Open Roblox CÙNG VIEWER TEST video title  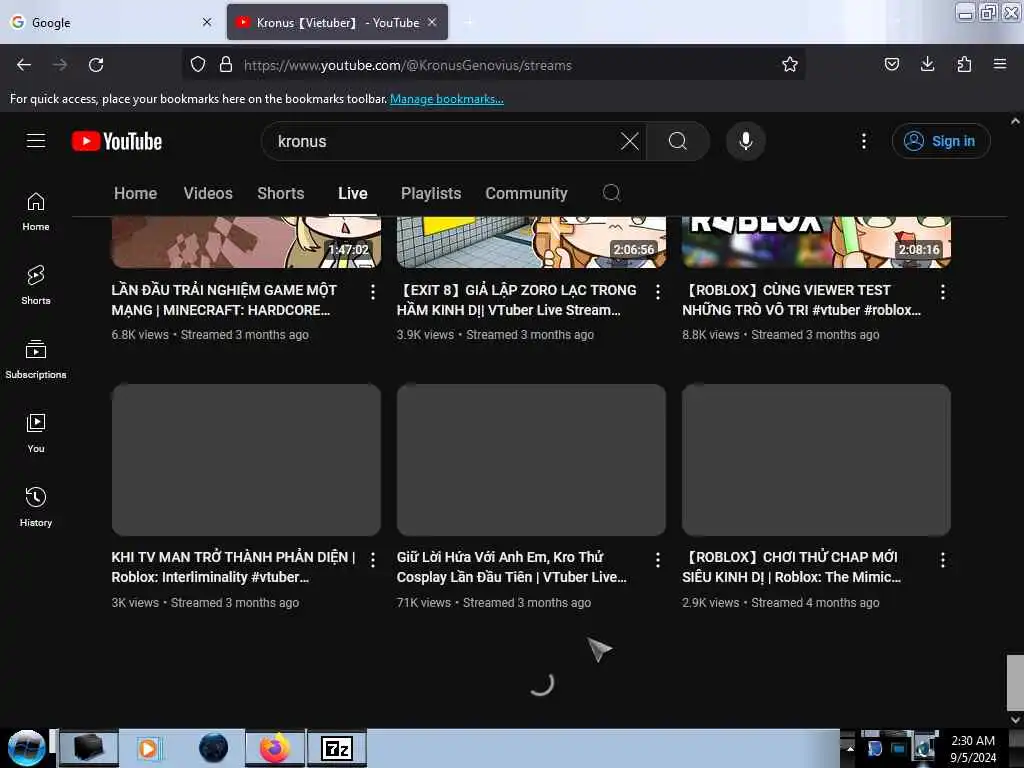(801, 300)
